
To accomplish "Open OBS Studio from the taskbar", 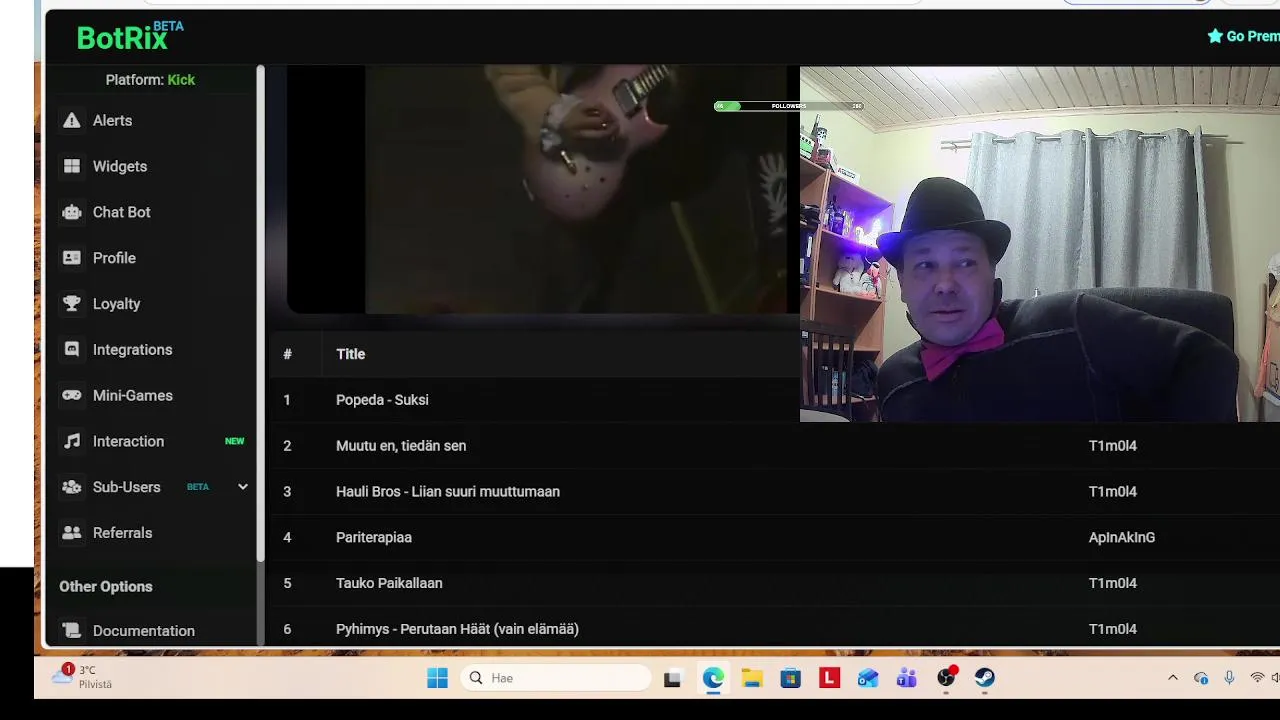I will (946, 678).
